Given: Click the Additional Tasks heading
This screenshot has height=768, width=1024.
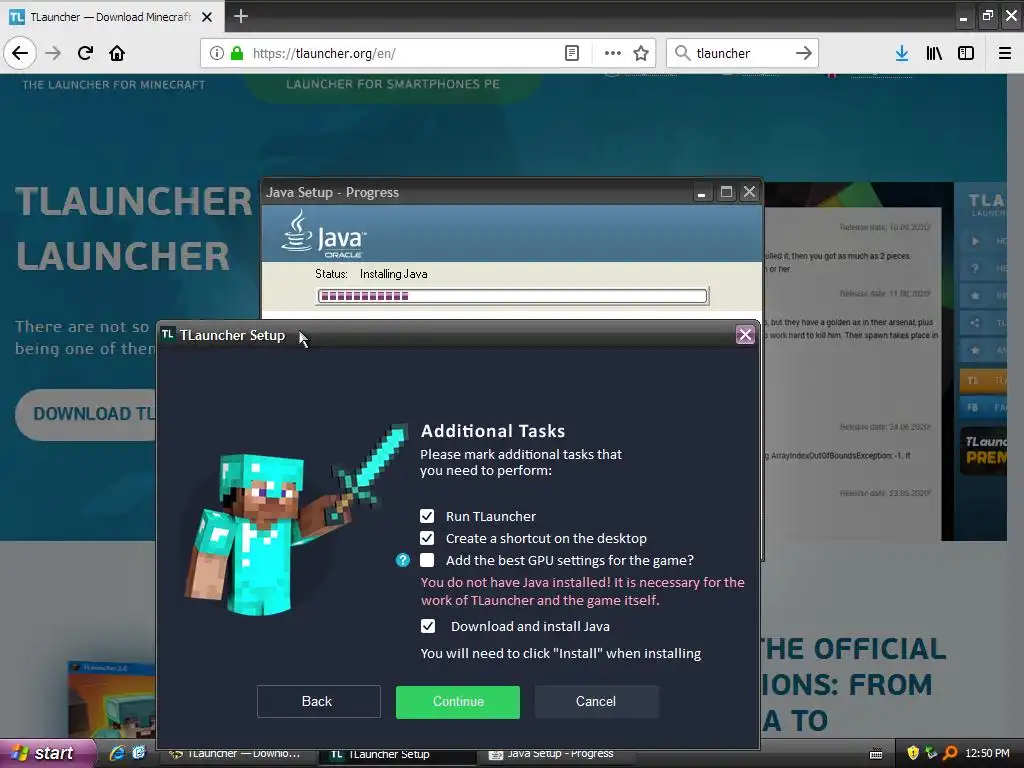Looking at the screenshot, I should [493, 431].
